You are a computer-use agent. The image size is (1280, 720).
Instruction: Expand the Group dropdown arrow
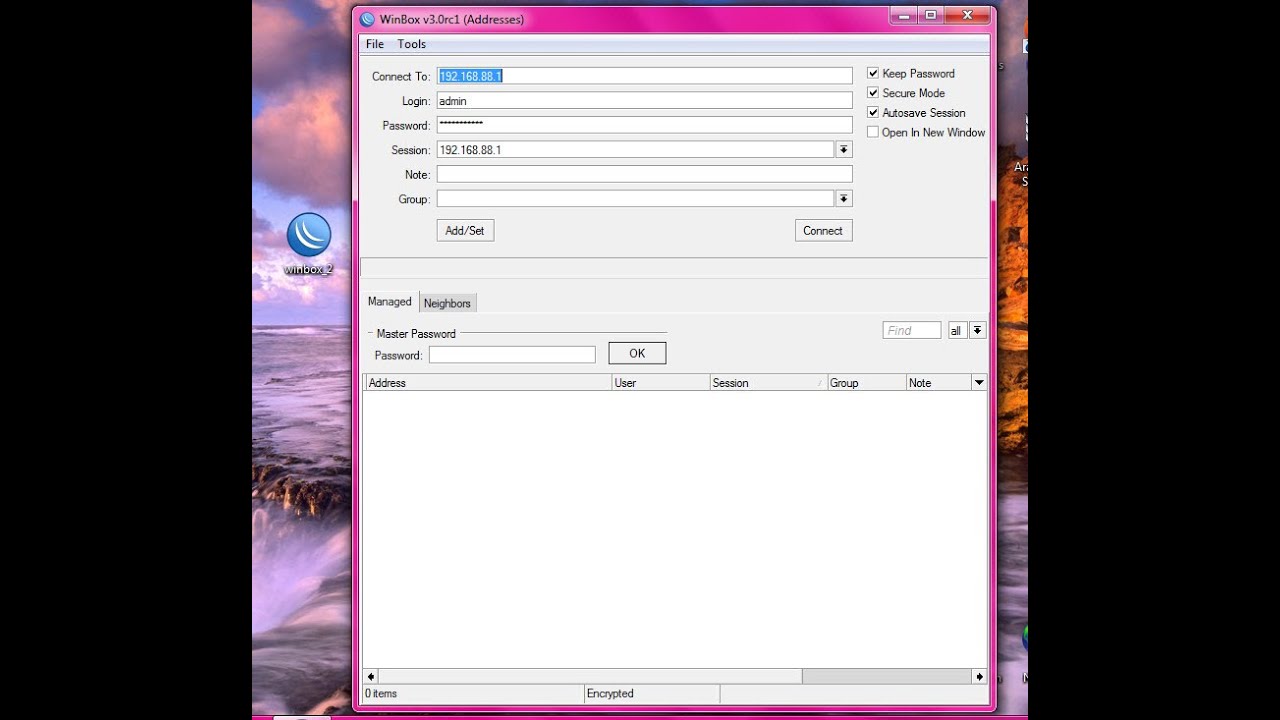tap(844, 199)
